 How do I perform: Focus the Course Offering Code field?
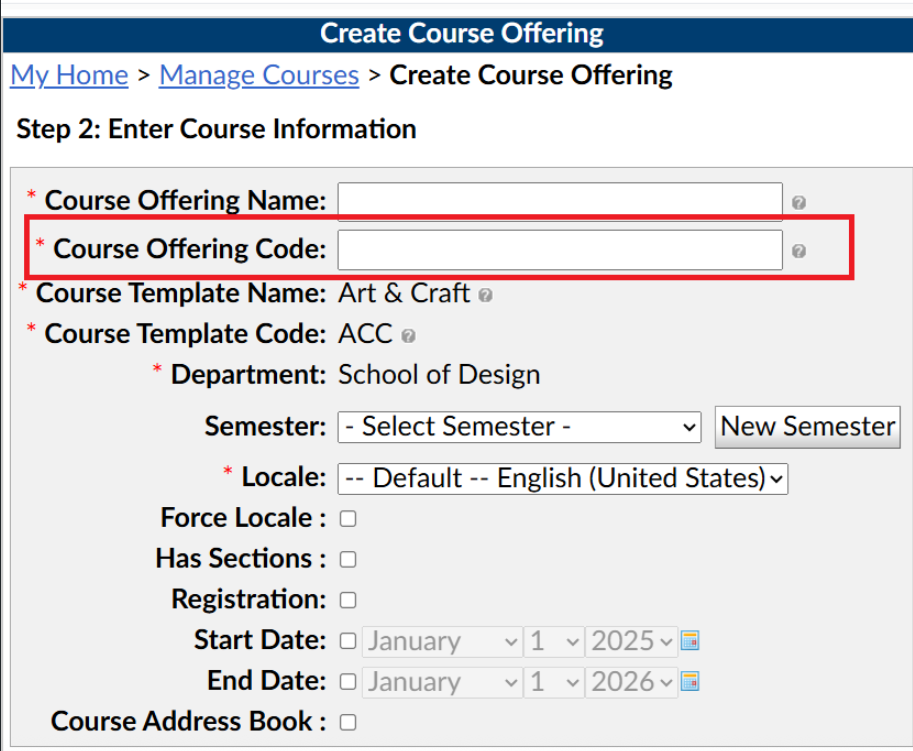(560, 250)
